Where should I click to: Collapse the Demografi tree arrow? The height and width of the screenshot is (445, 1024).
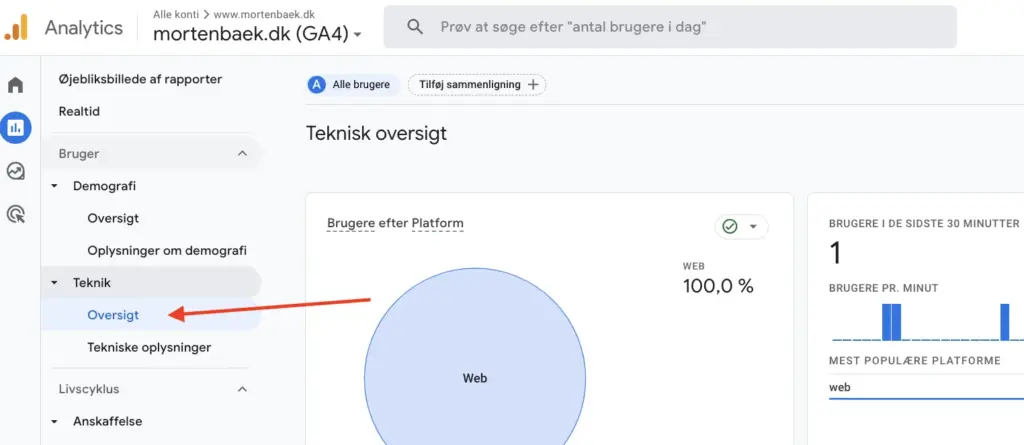[x=55, y=186]
